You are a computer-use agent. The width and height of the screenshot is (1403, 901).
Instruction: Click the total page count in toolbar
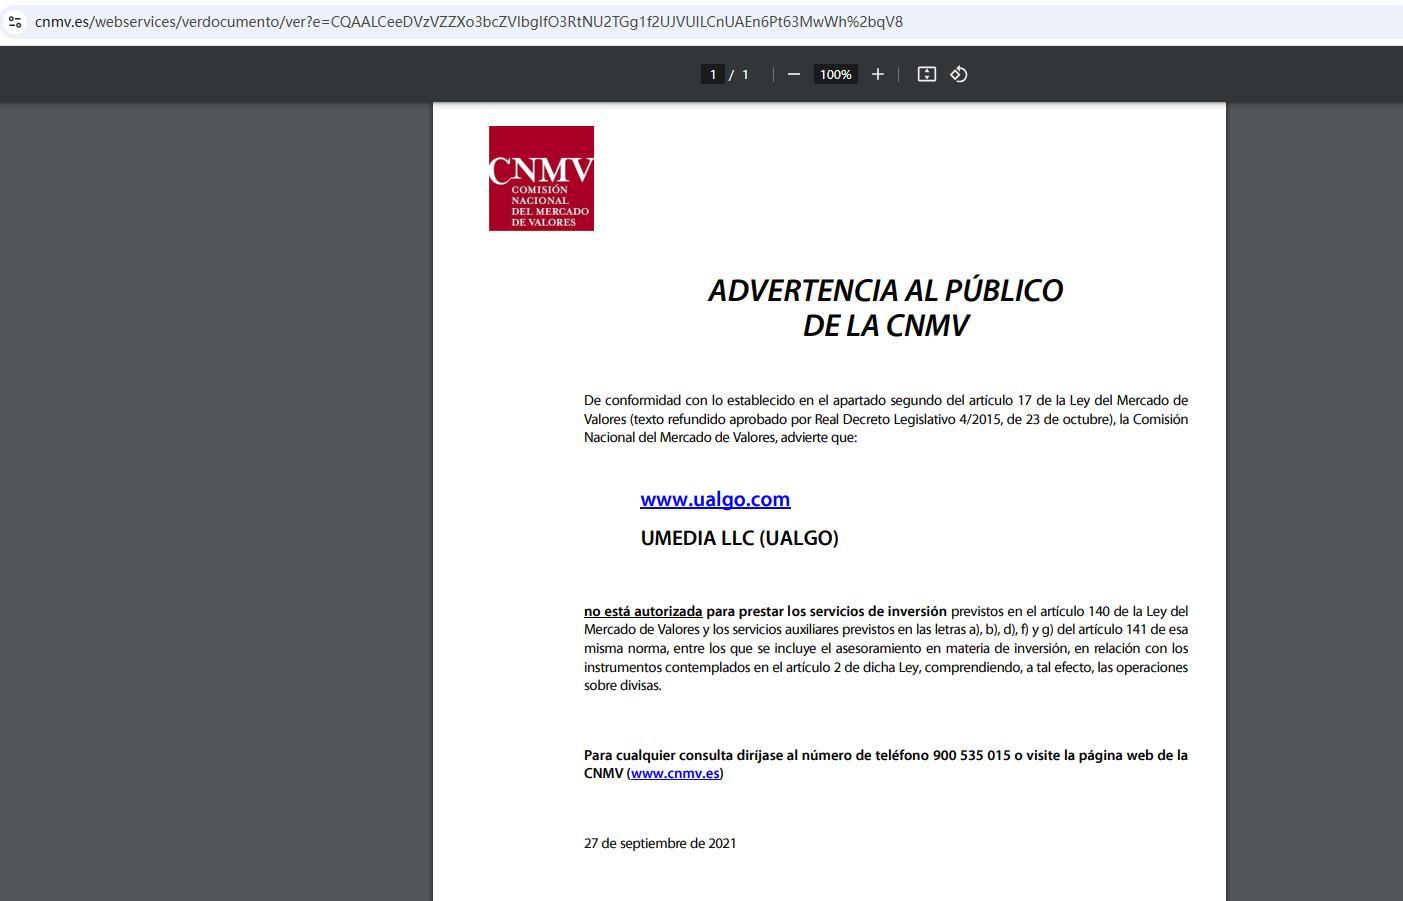click(x=745, y=74)
